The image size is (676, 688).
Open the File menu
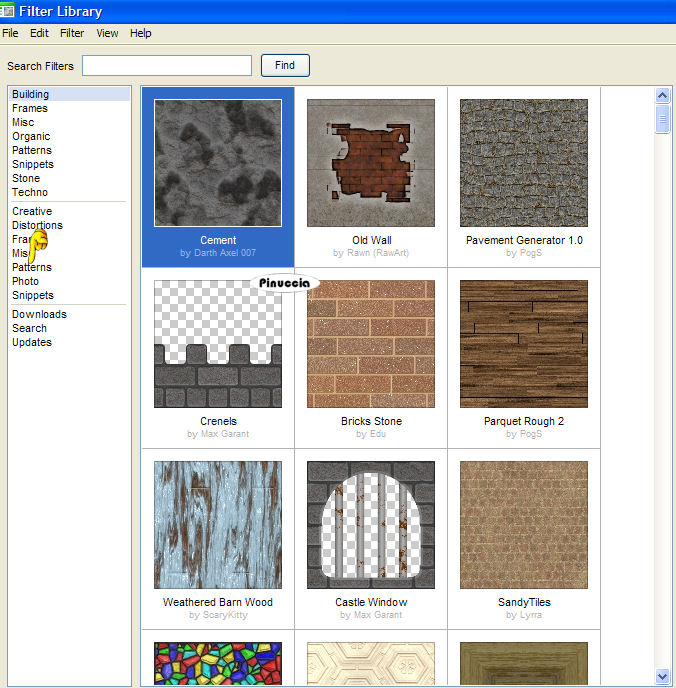coord(10,33)
